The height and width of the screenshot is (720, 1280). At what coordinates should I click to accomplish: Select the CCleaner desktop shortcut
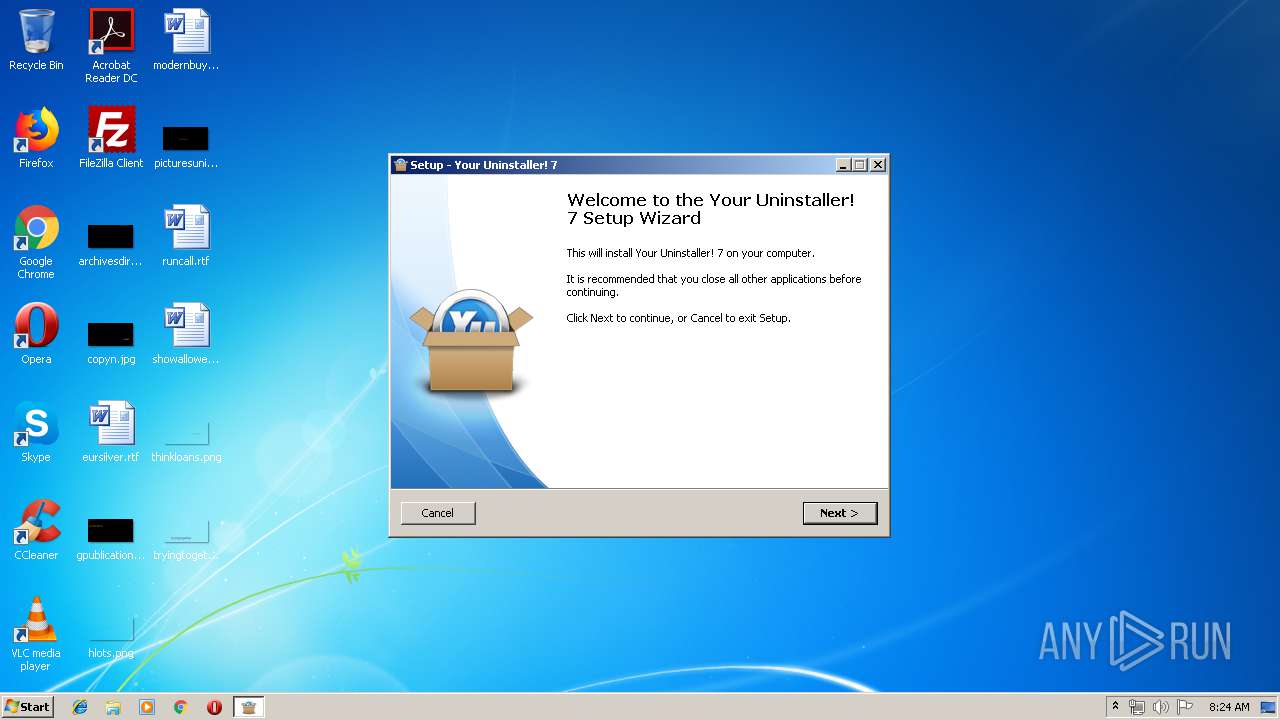(36, 530)
